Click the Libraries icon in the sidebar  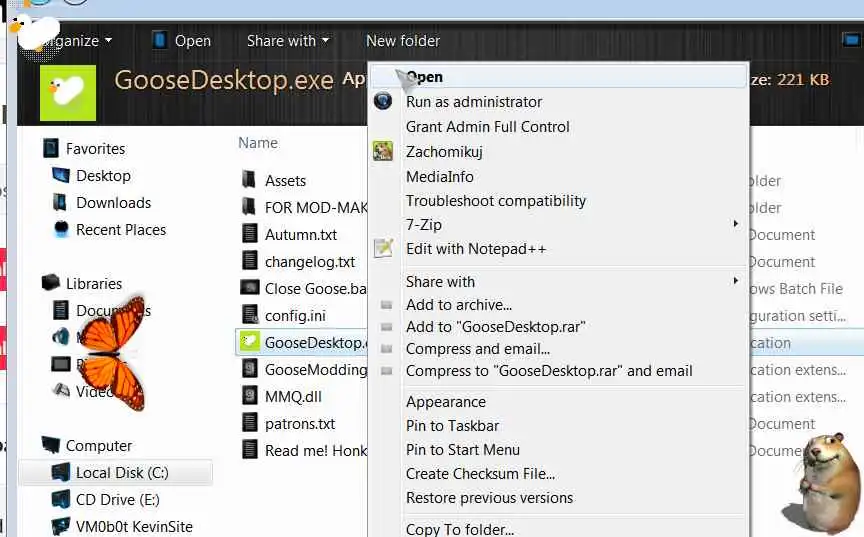tap(51, 283)
